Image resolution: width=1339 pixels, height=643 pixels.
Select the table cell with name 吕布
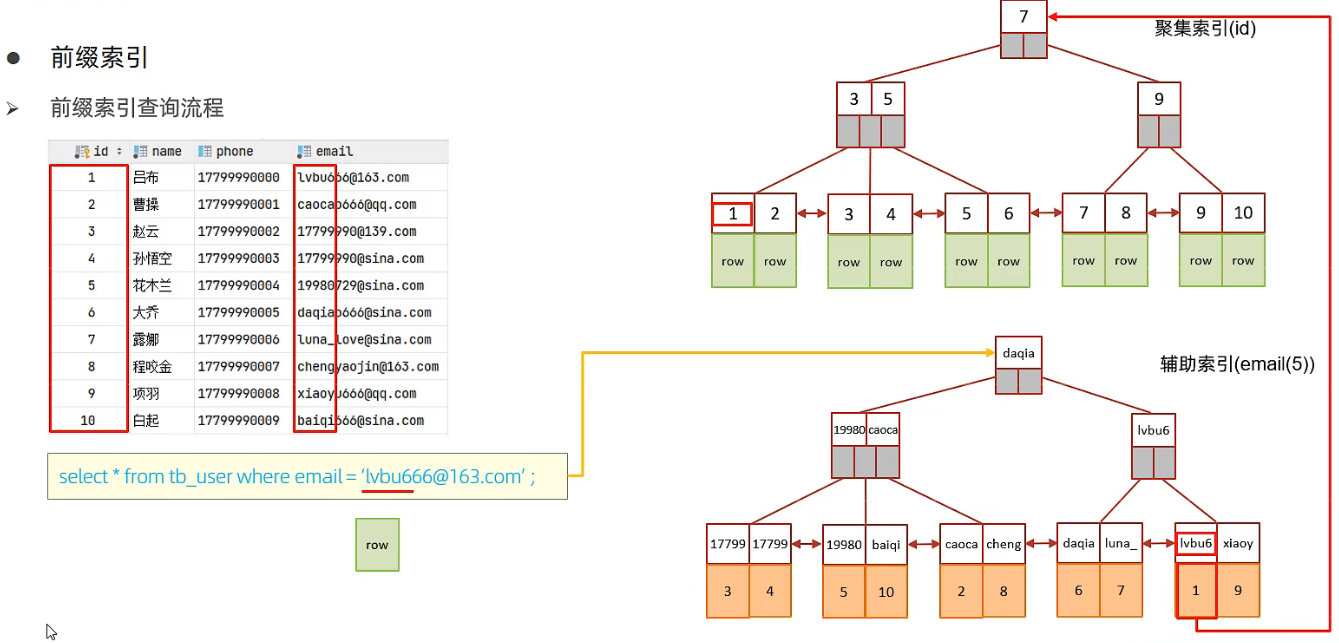point(146,178)
